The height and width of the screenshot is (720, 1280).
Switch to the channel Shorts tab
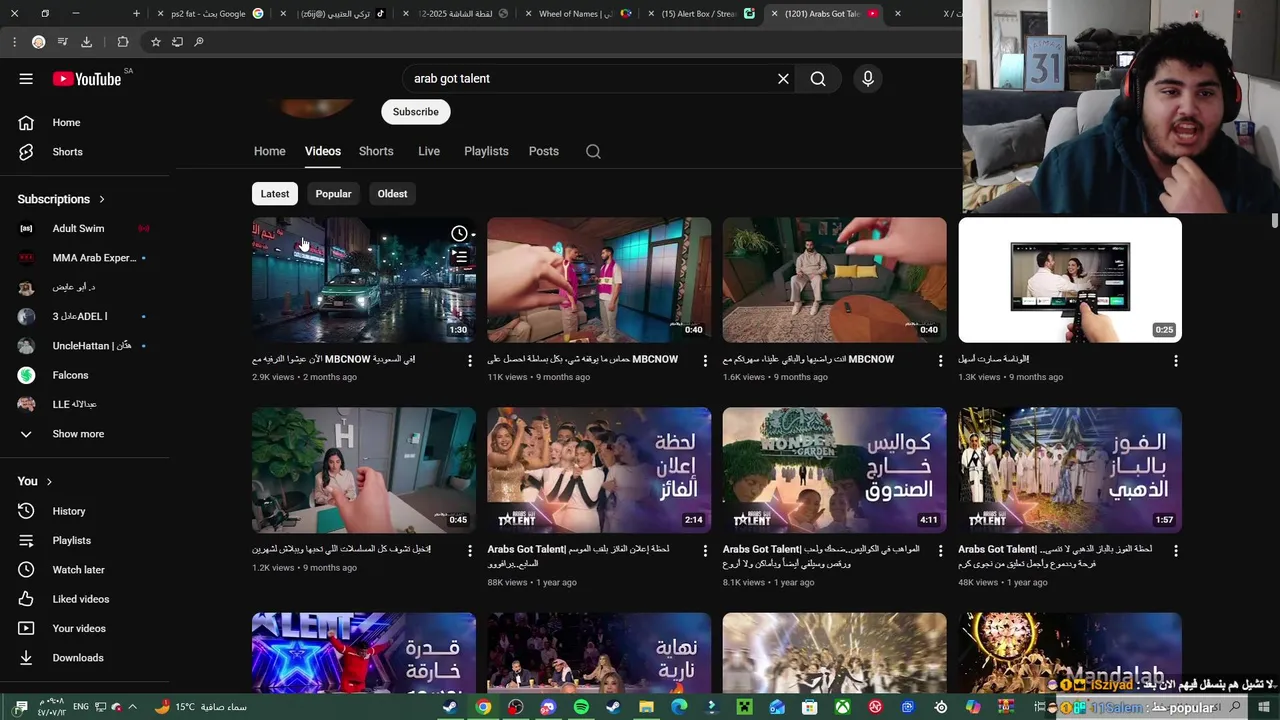(x=376, y=151)
